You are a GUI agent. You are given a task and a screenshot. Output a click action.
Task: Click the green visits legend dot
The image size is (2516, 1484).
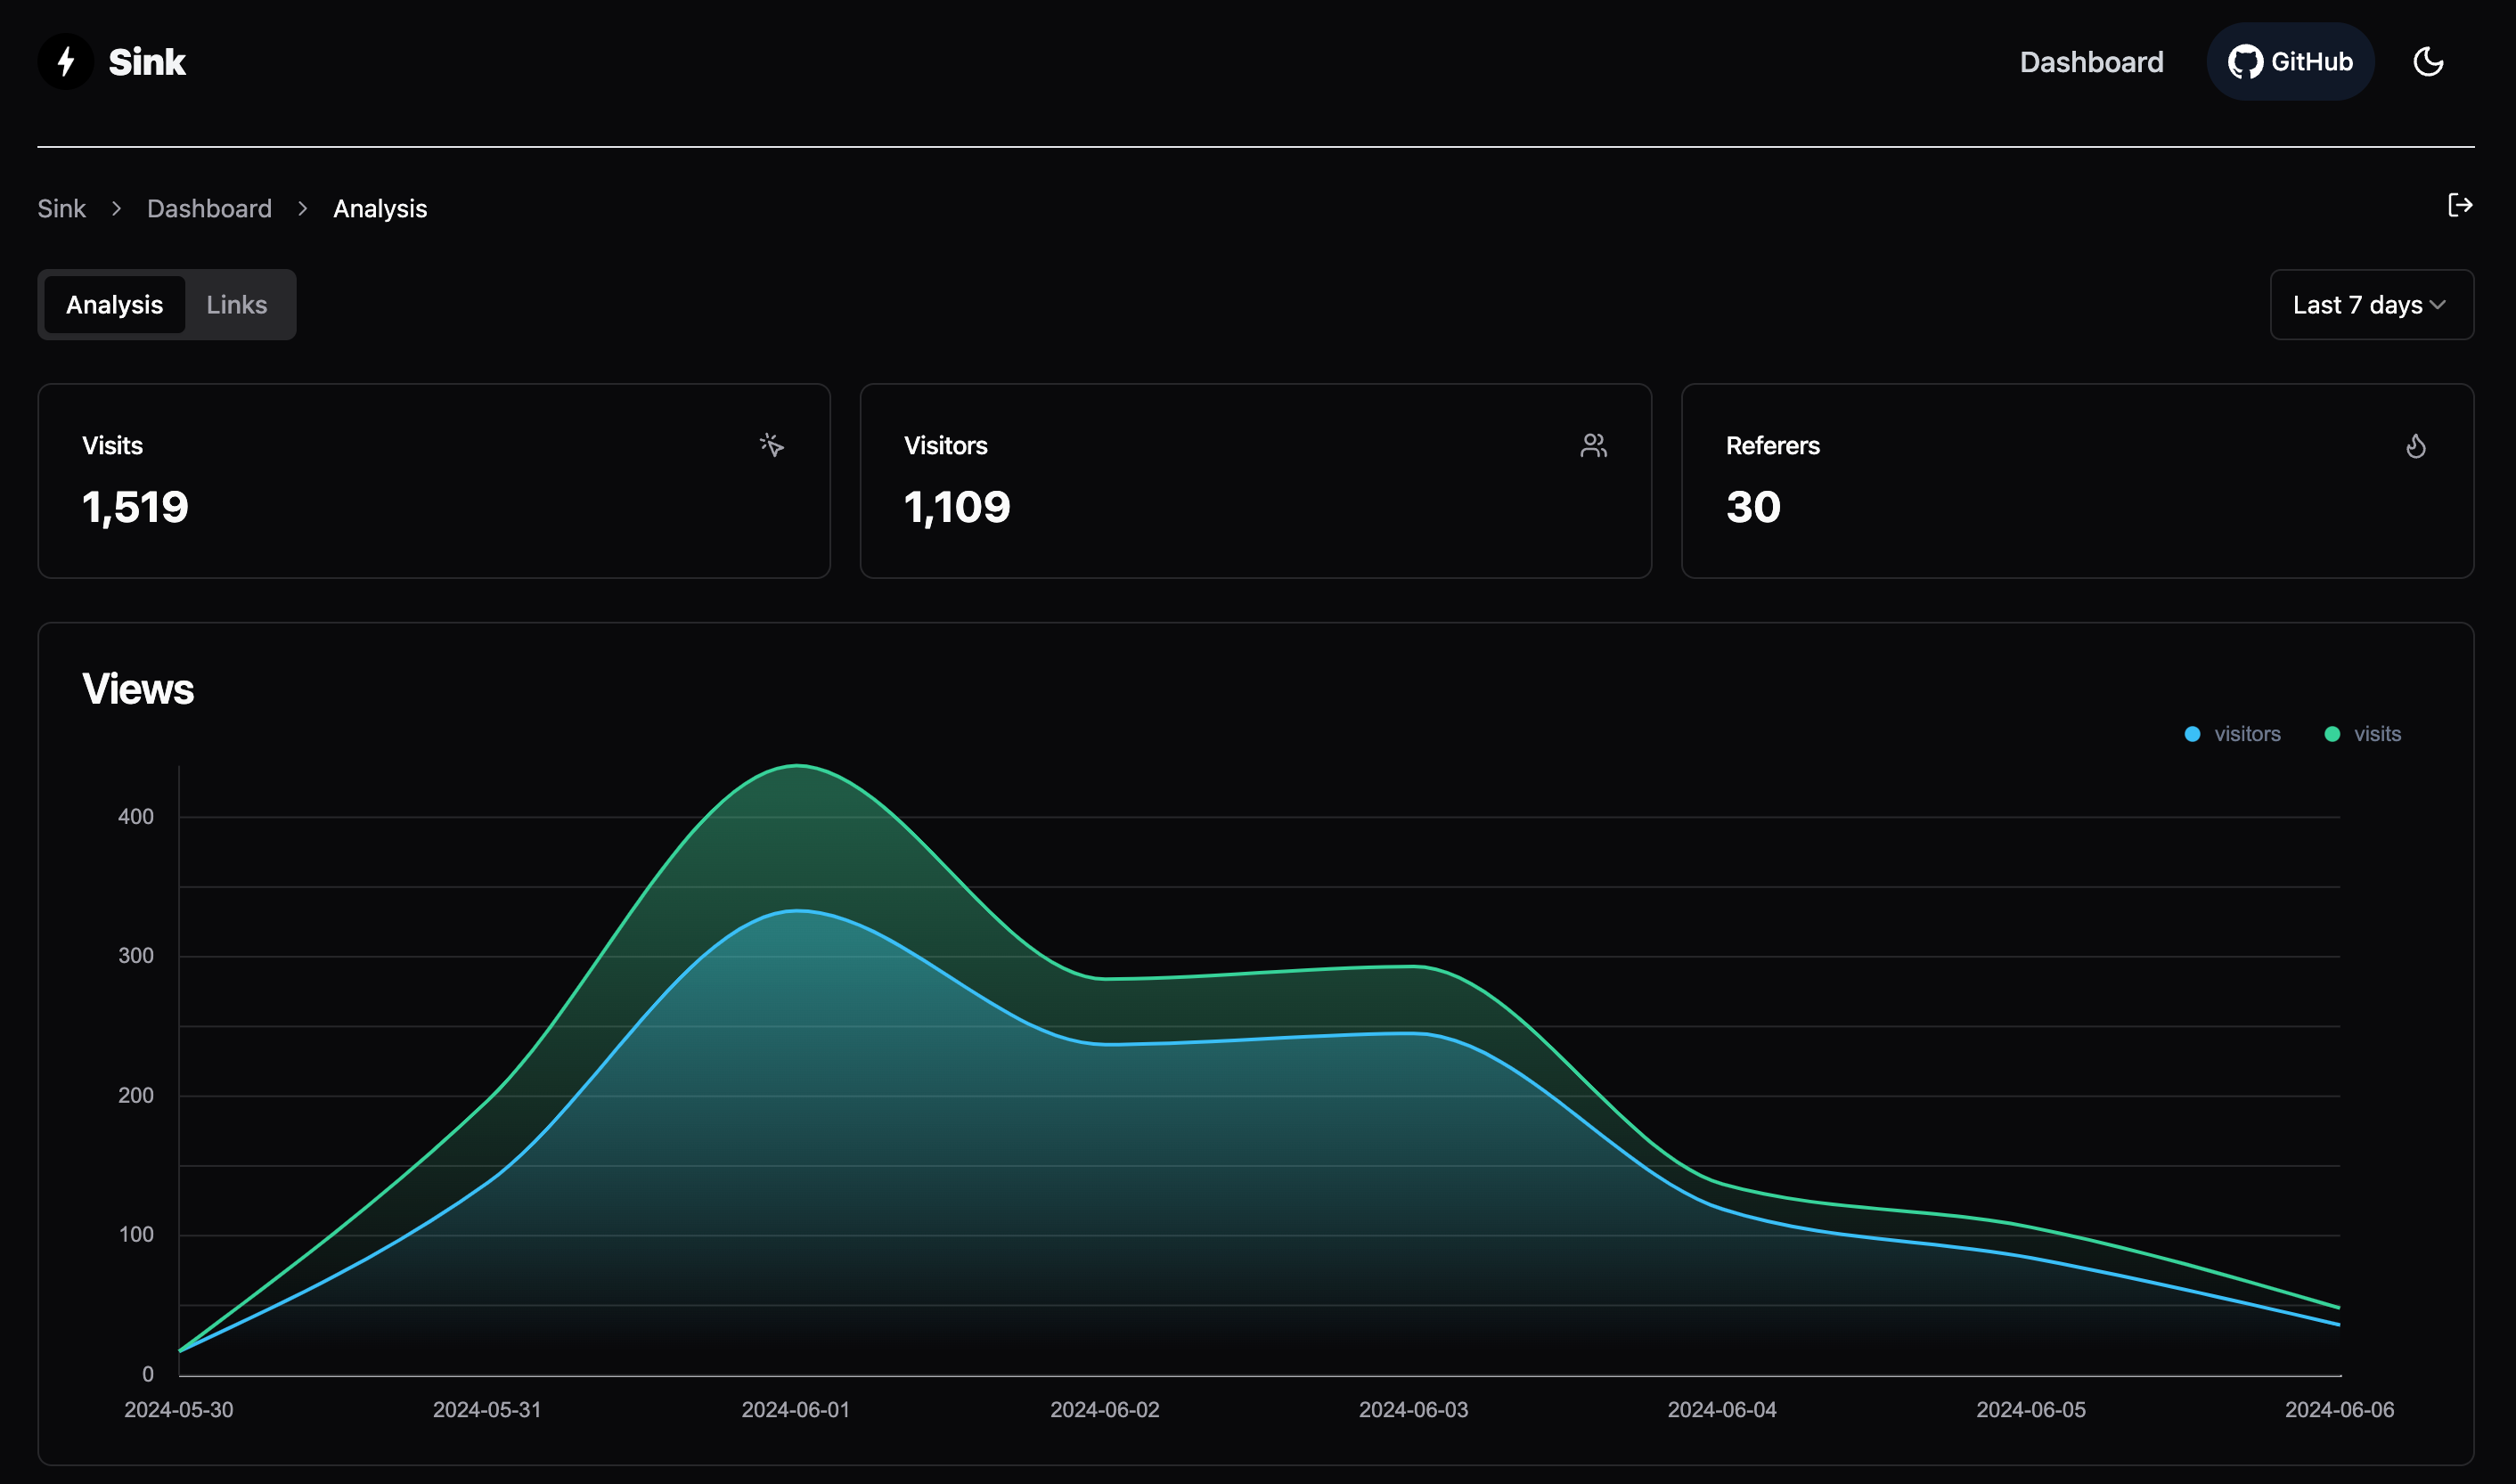(x=2332, y=734)
